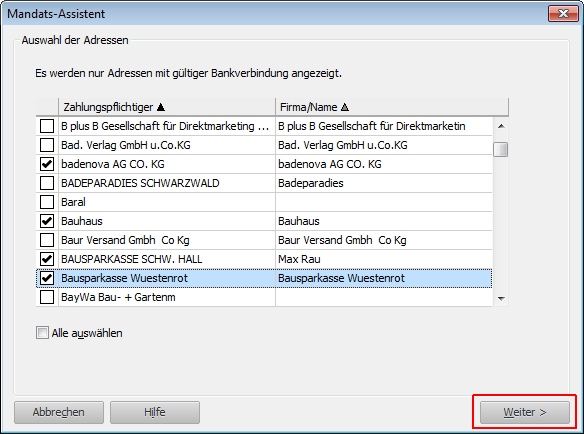Check the BayWa Bau- + Gartenm checkbox
This screenshot has height=434, width=584.
tap(47, 297)
